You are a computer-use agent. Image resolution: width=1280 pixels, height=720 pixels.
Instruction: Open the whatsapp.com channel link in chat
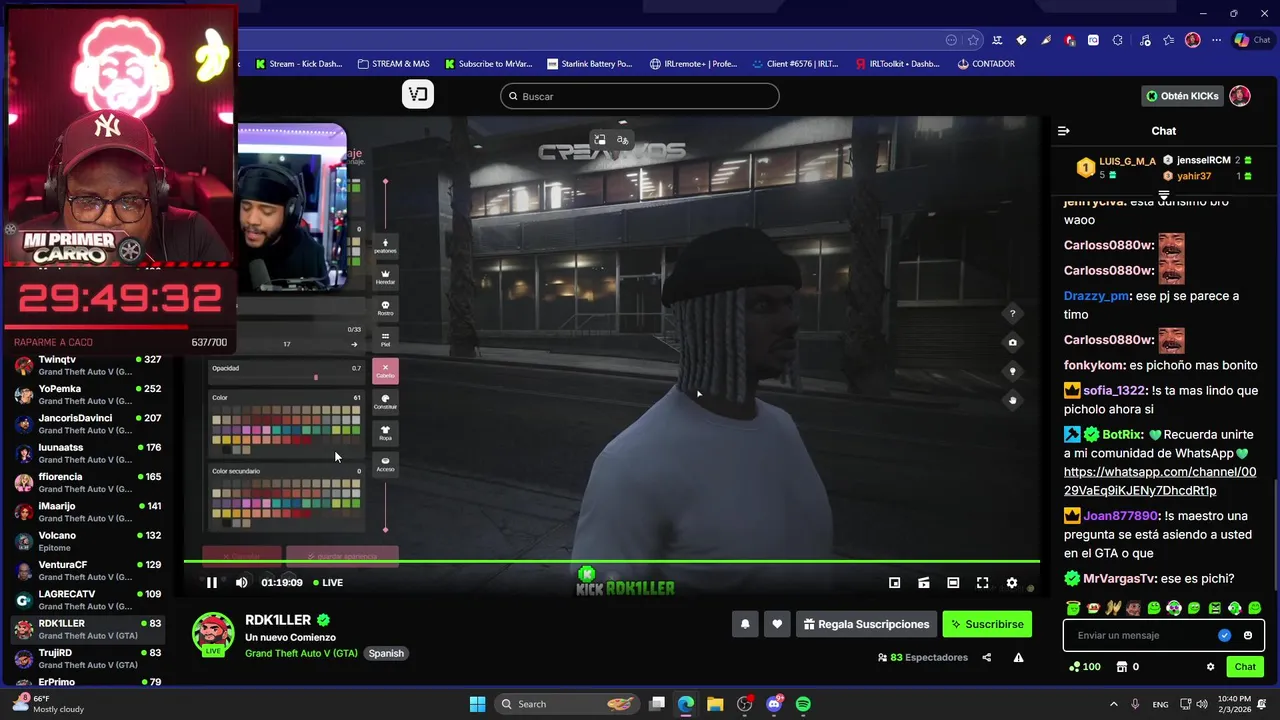click(1160, 481)
